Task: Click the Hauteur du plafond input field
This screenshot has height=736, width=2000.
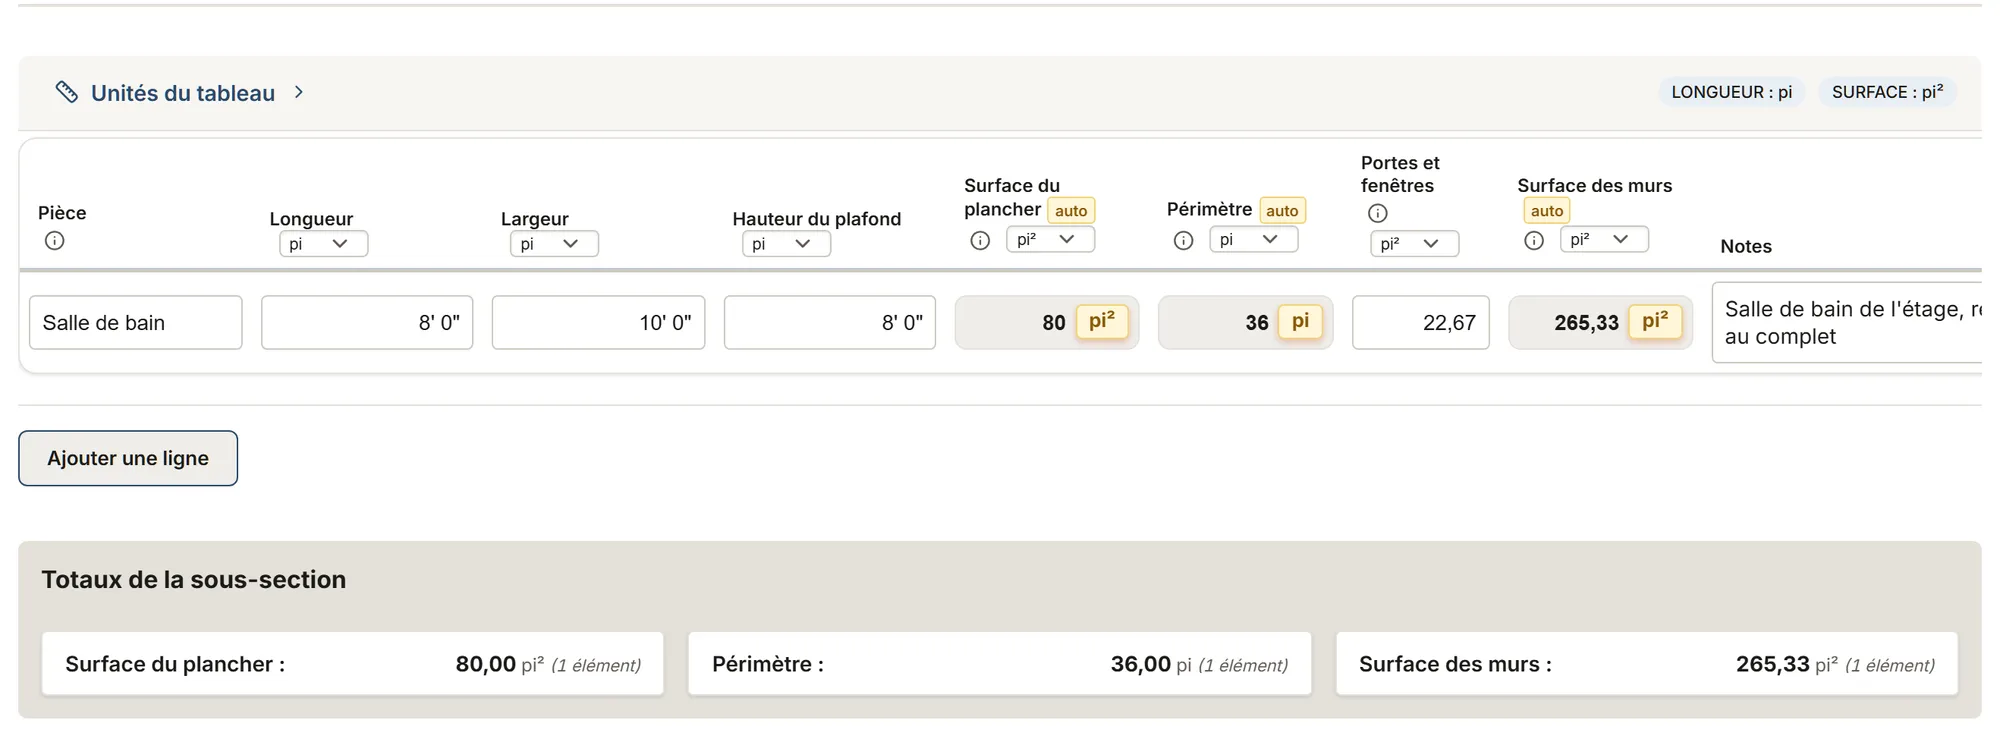Action: pos(830,322)
